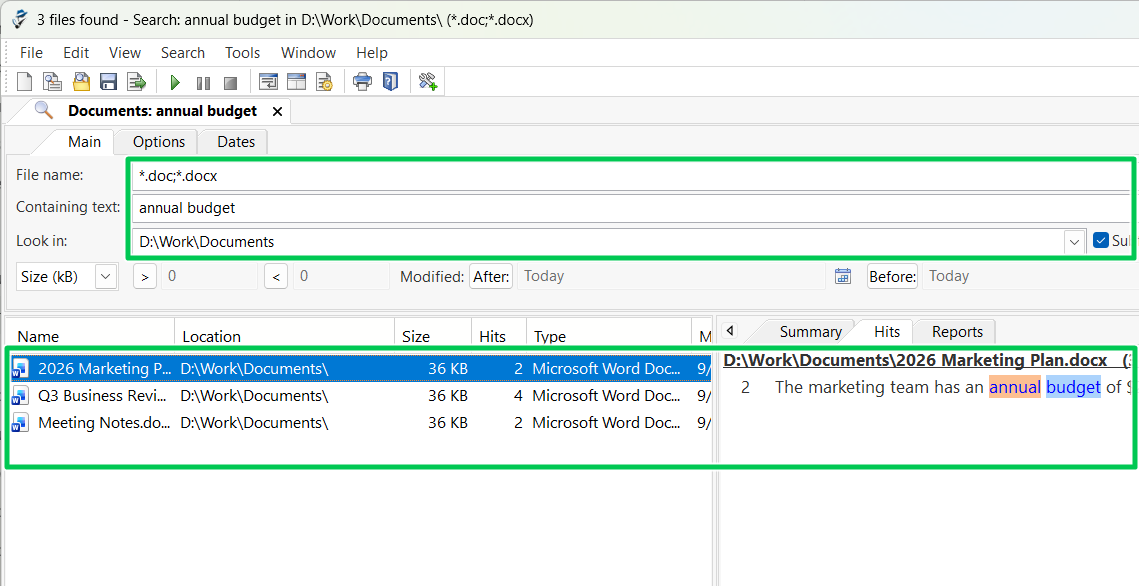This screenshot has height=586, width=1139.
Task: Expand the Look in dropdown arrow
Action: point(1074,242)
